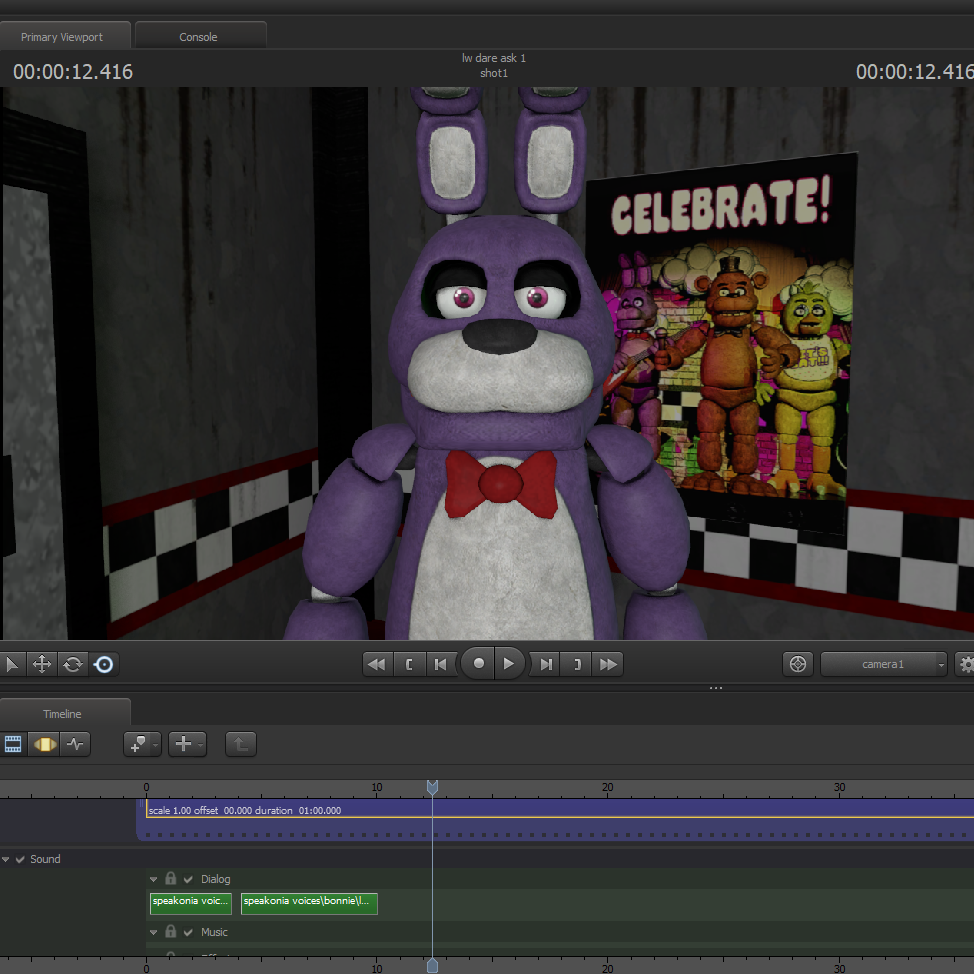Collapse the Sound track group
974x974 pixels.
[x=6, y=859]
